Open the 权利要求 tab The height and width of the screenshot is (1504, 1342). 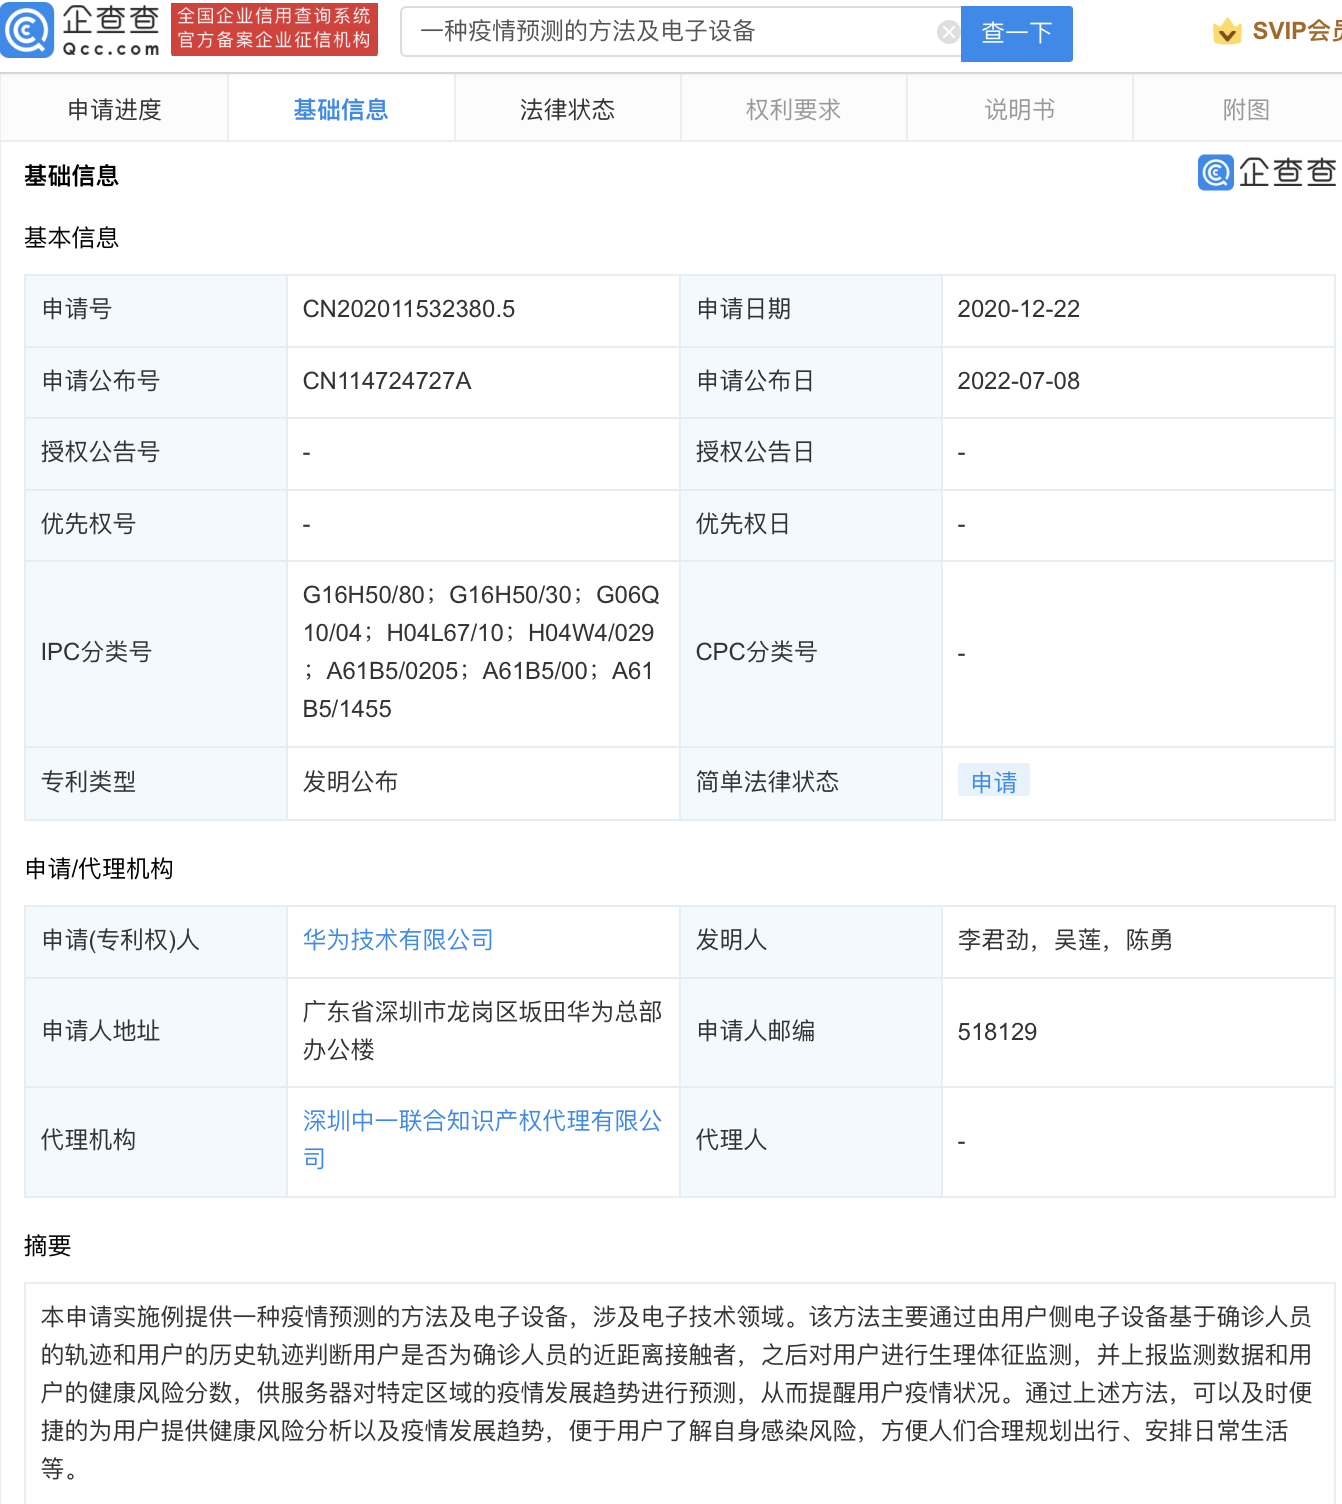[x=793, y=109]
